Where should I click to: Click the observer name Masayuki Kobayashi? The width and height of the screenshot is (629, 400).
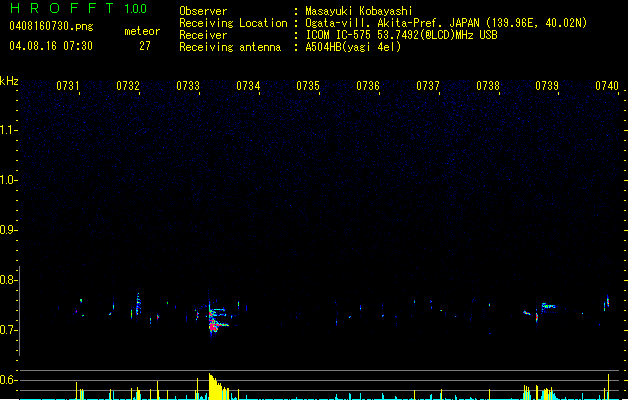359,11
